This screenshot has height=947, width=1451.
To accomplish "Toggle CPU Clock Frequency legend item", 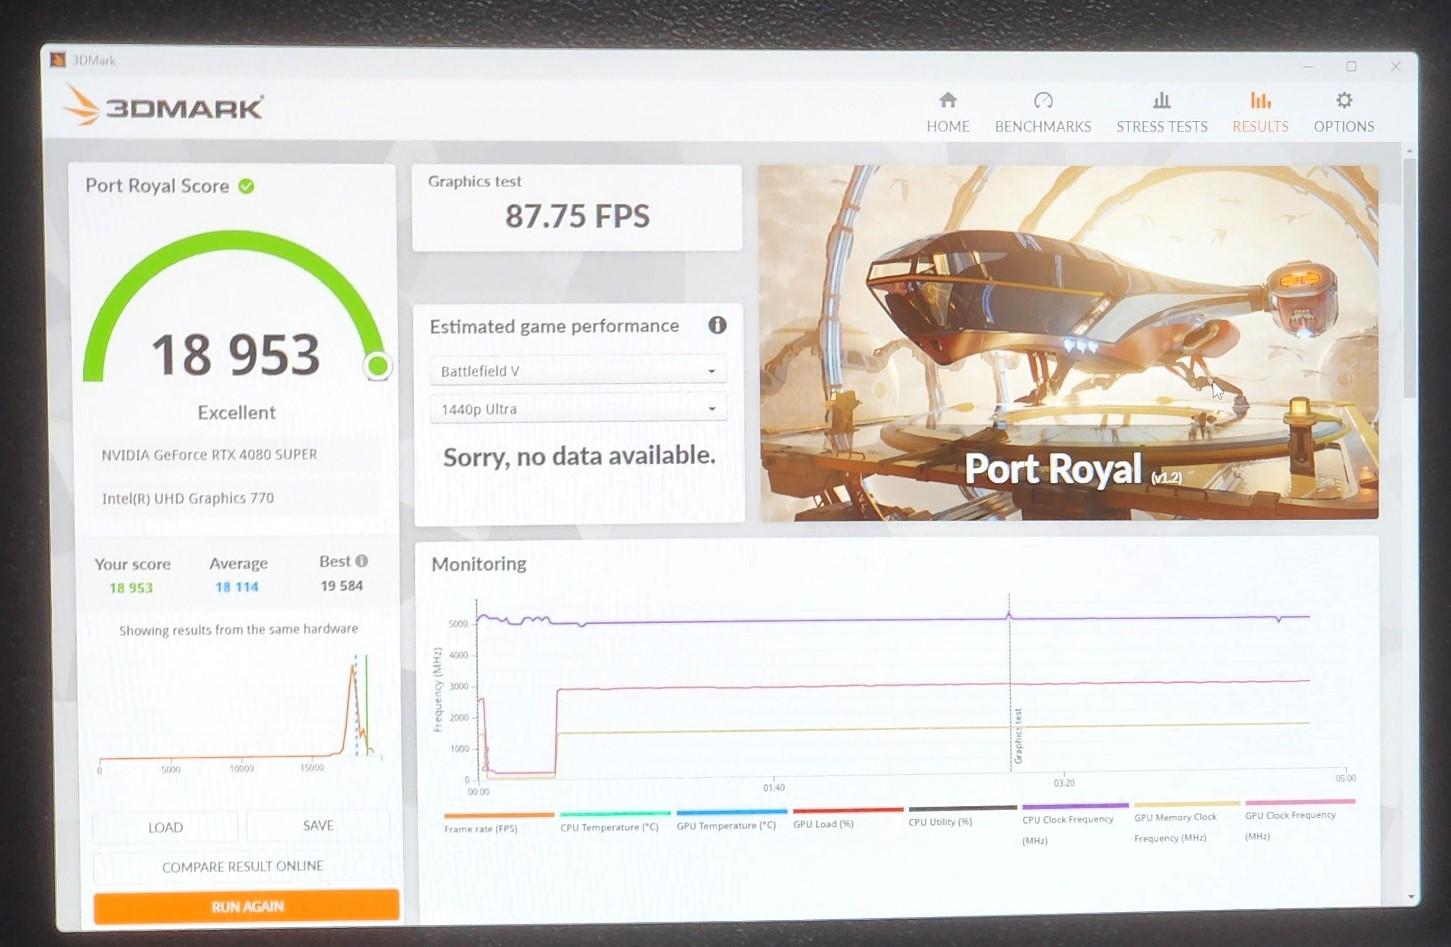I will pos(1075,825).
